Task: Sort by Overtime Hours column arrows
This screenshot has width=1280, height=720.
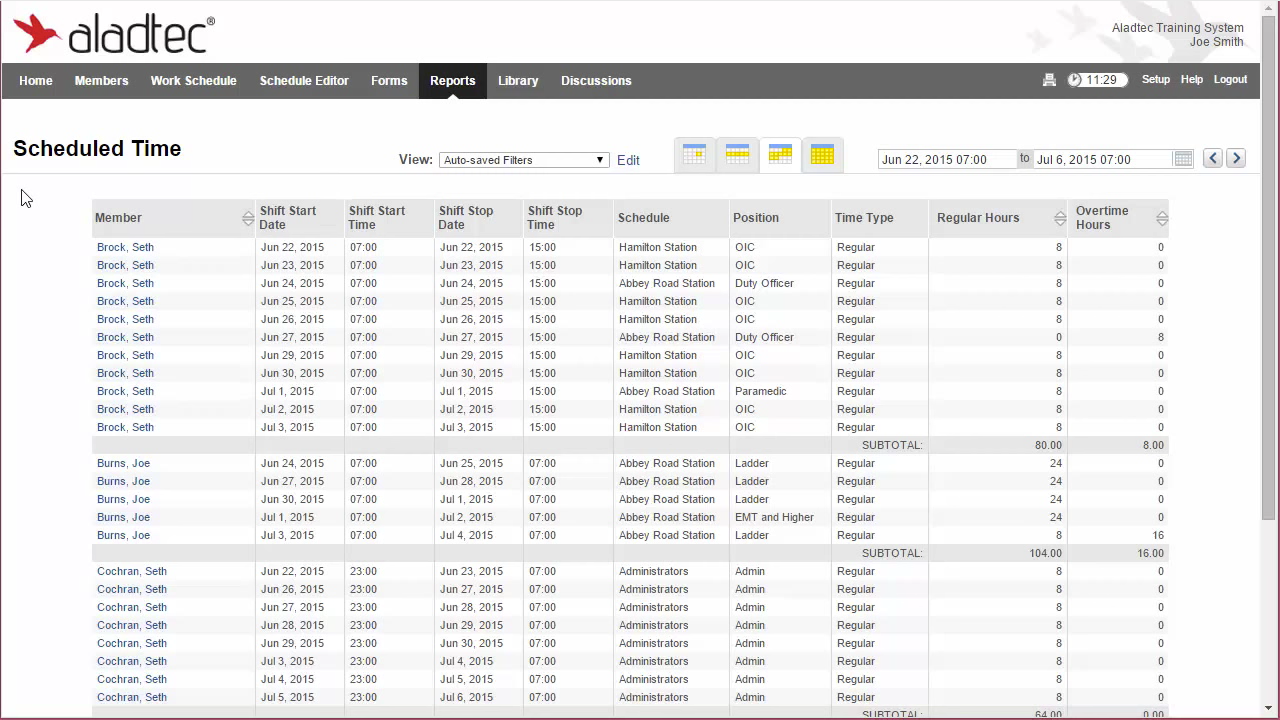Action: 1162,218
